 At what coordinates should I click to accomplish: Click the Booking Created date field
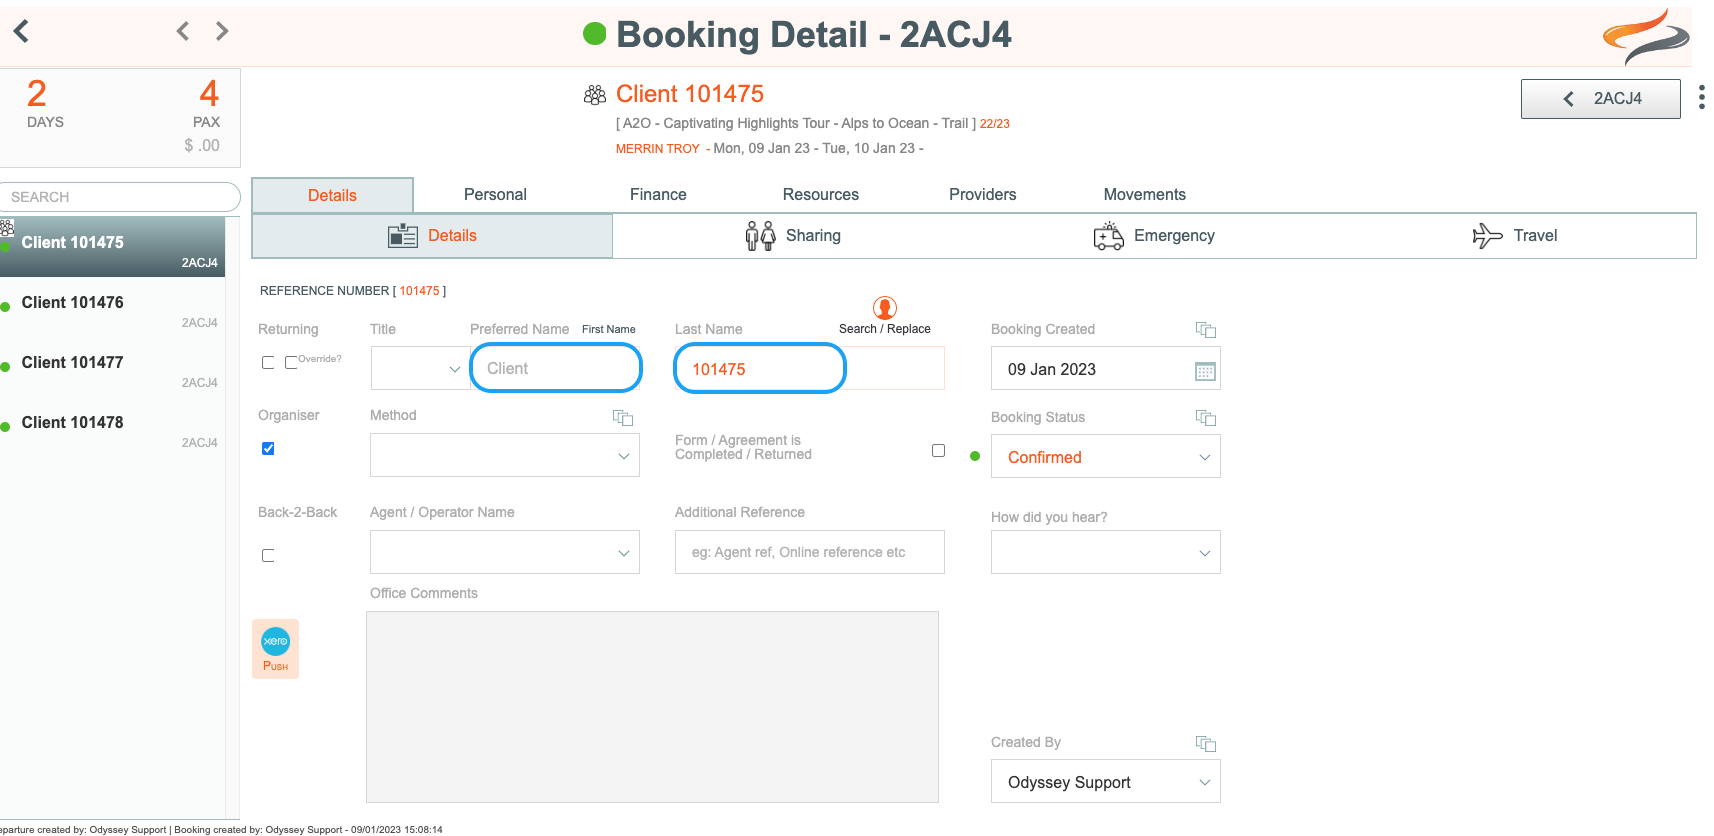[x=1105, y=368]
